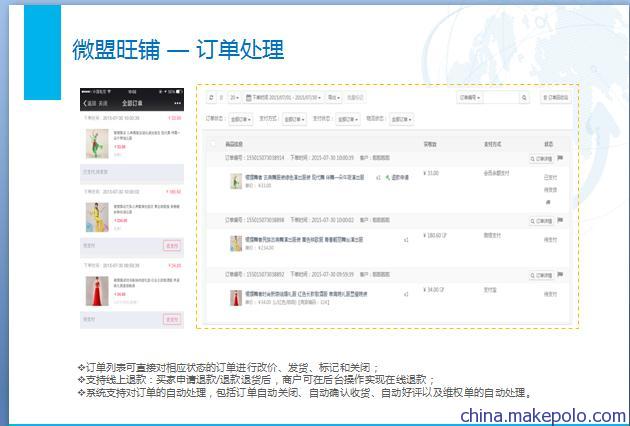Viewport: 630px width, 426px height.
Task: Click the china.makepolo.com link
Action: click(545, 416)
